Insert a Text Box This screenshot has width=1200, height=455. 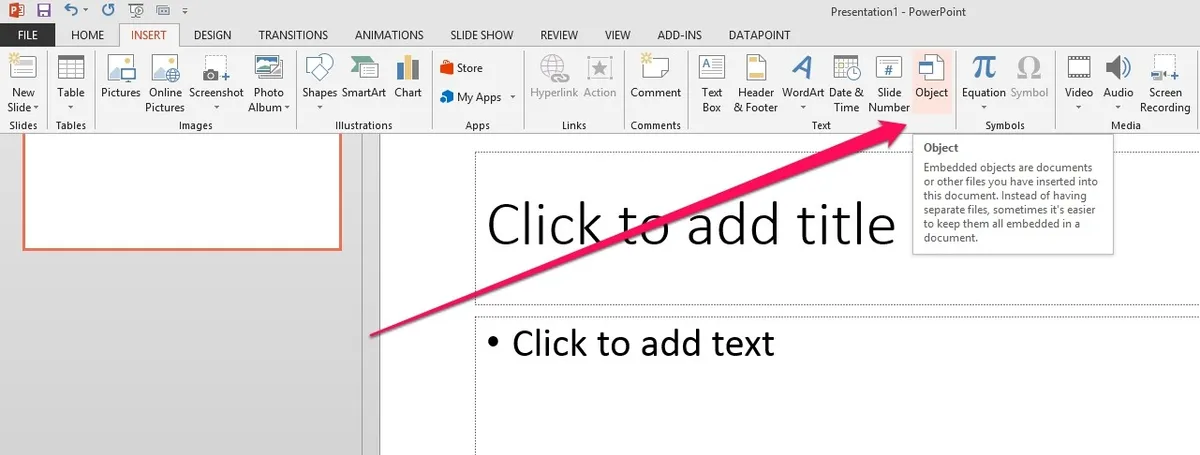[712, 83]
